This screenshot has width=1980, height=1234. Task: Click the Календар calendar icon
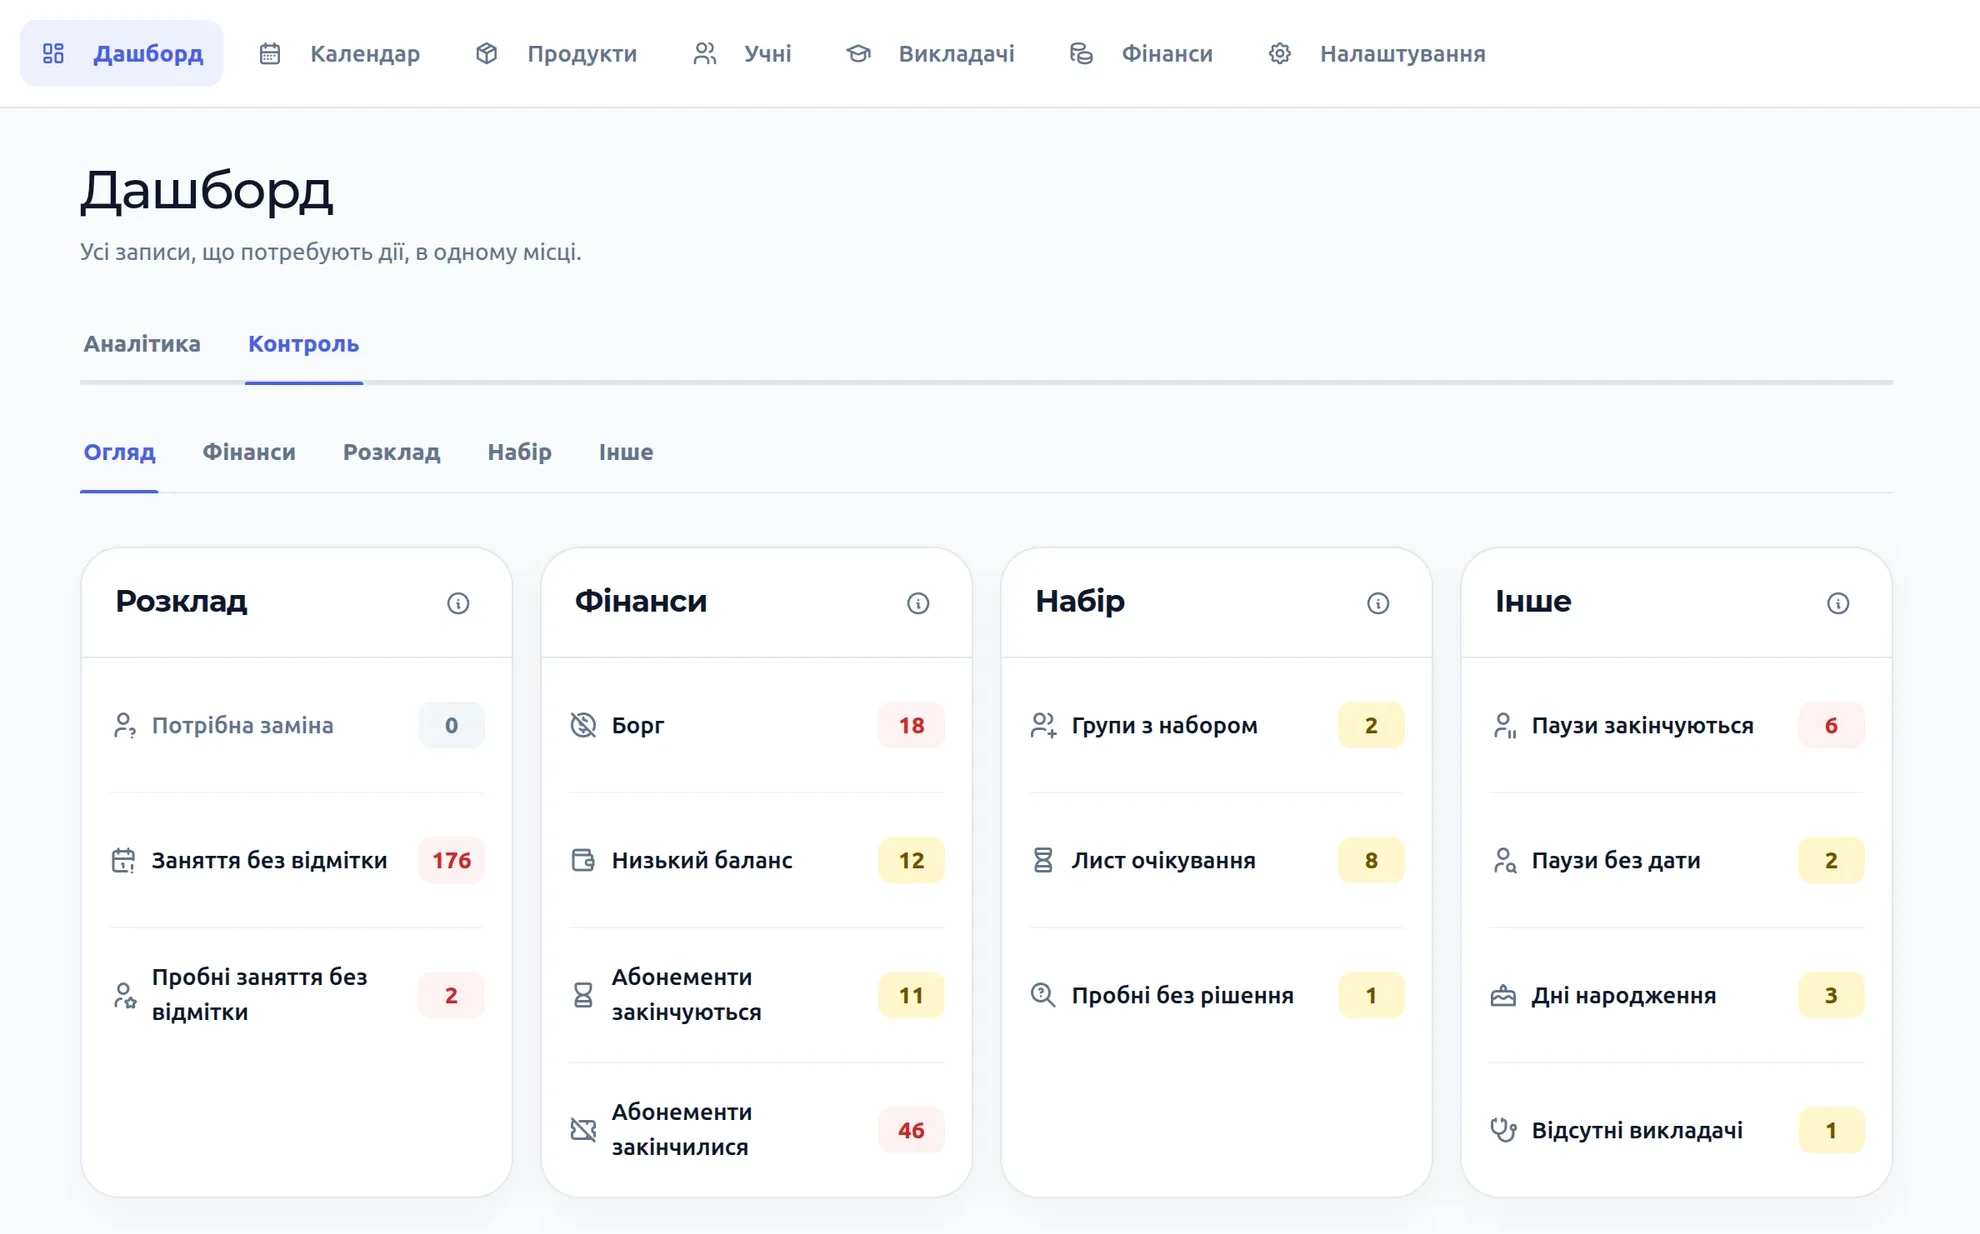click(x=270, y=53)
